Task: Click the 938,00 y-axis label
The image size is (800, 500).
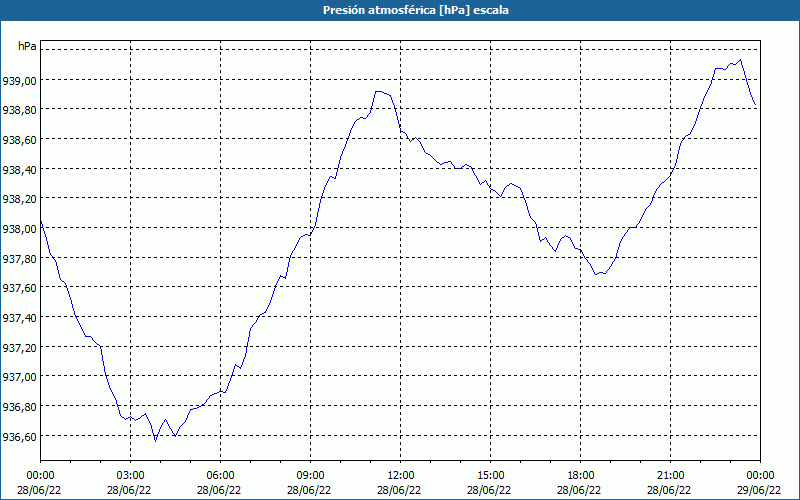Action: click(19, 228)
